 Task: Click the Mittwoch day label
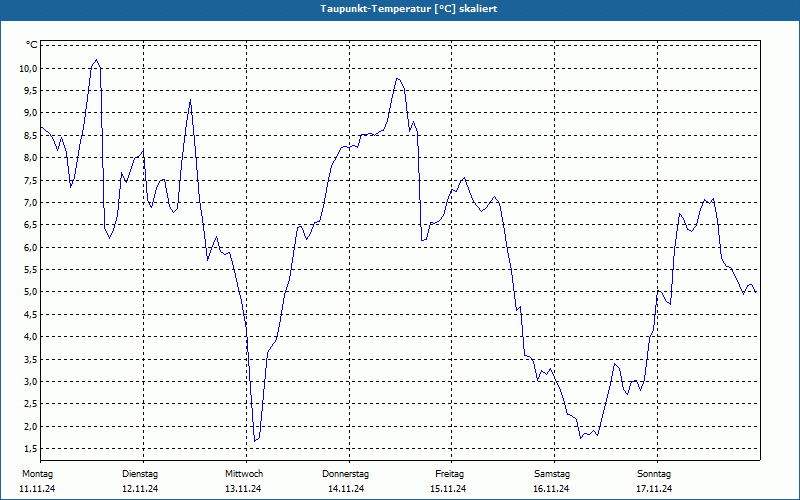(x=244, y=474)
